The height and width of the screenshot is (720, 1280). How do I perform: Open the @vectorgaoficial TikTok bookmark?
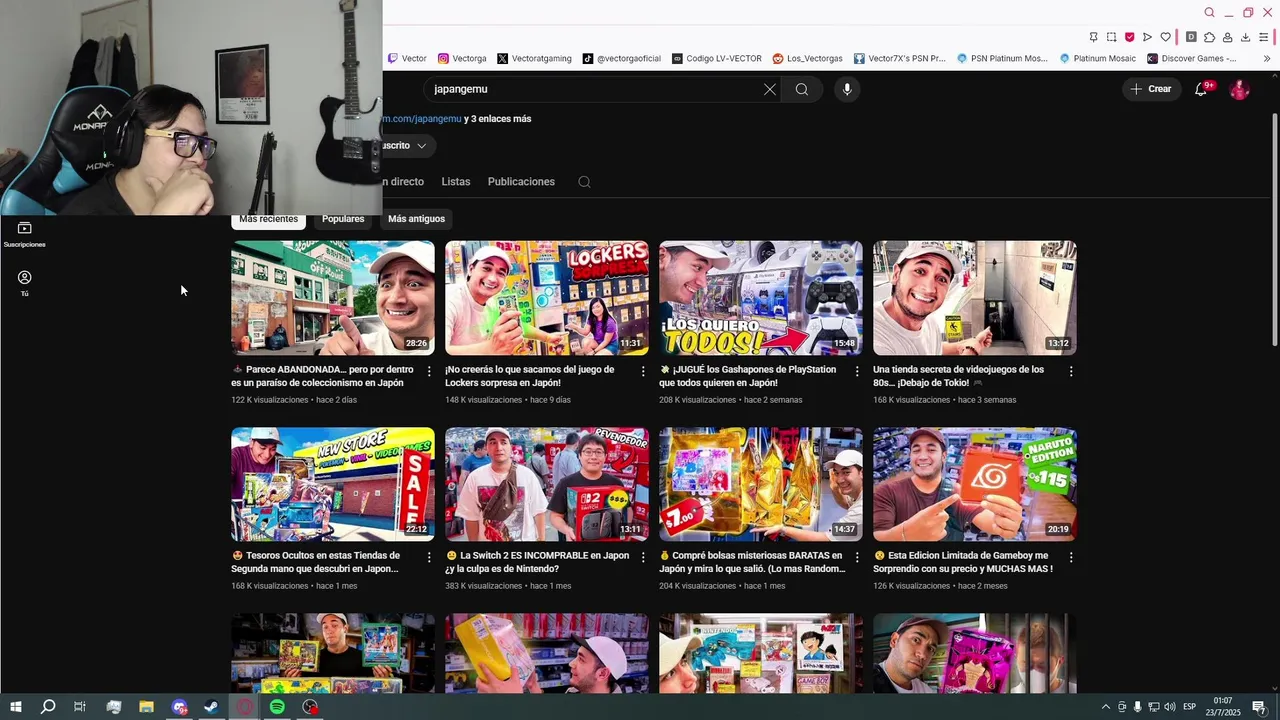(622, 58)
